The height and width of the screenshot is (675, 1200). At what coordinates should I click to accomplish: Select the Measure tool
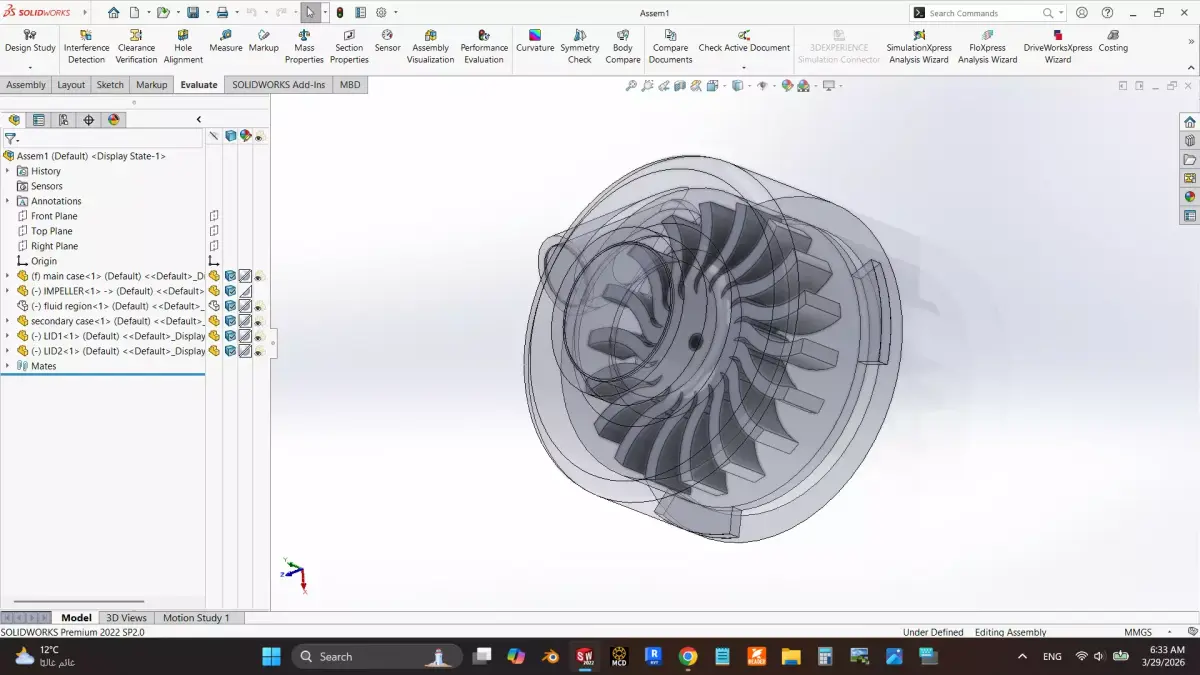click(226, 41)
